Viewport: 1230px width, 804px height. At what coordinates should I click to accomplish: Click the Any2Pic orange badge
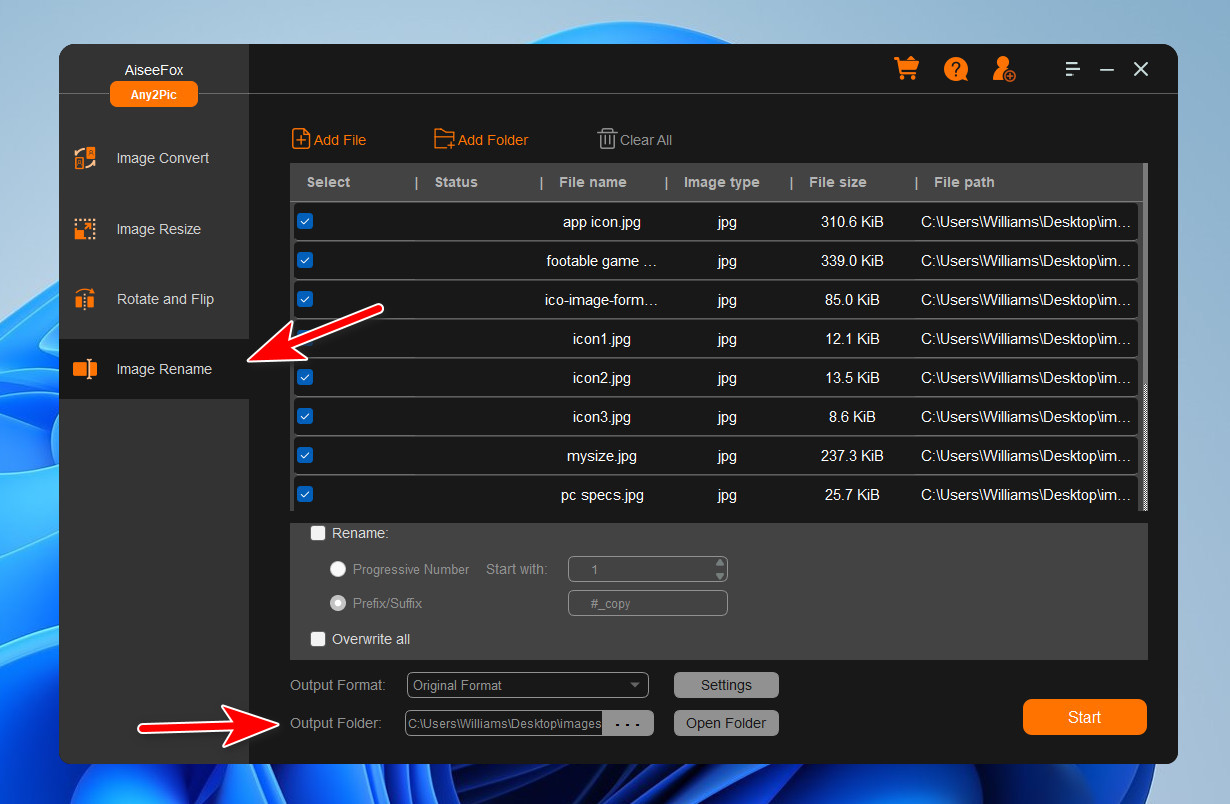coord(154,94)
